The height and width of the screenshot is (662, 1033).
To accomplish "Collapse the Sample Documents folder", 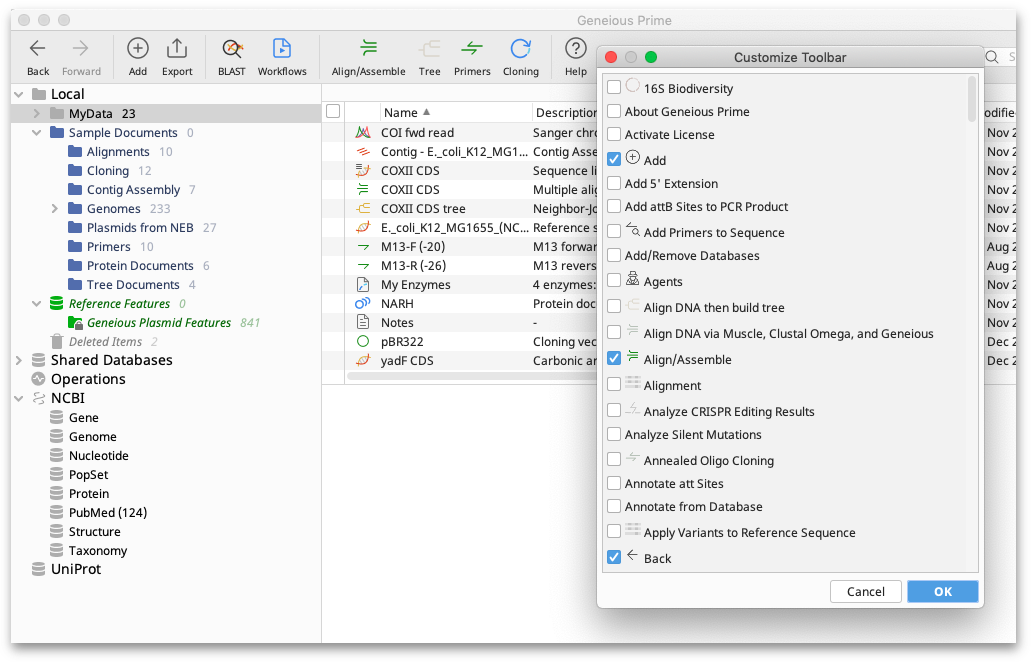I will pyautogui.click(x=37, y=133).
